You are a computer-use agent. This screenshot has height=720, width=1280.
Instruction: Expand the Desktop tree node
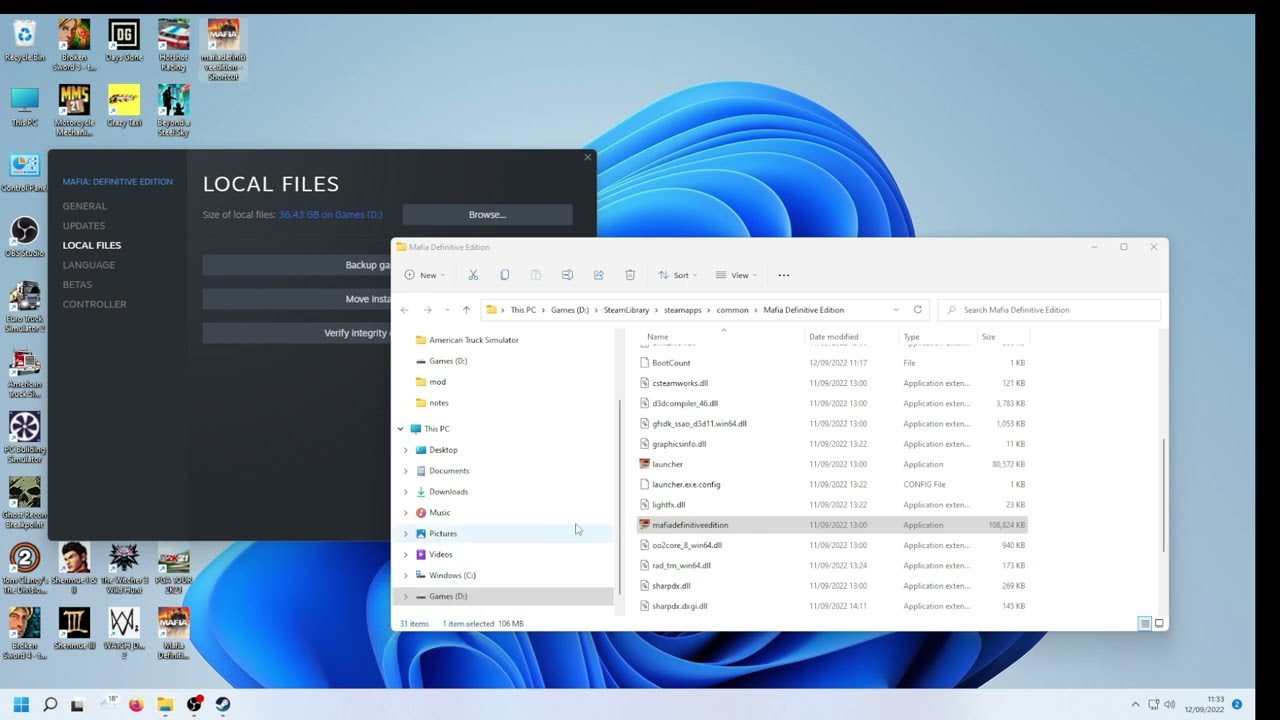(x=406, y=450)
